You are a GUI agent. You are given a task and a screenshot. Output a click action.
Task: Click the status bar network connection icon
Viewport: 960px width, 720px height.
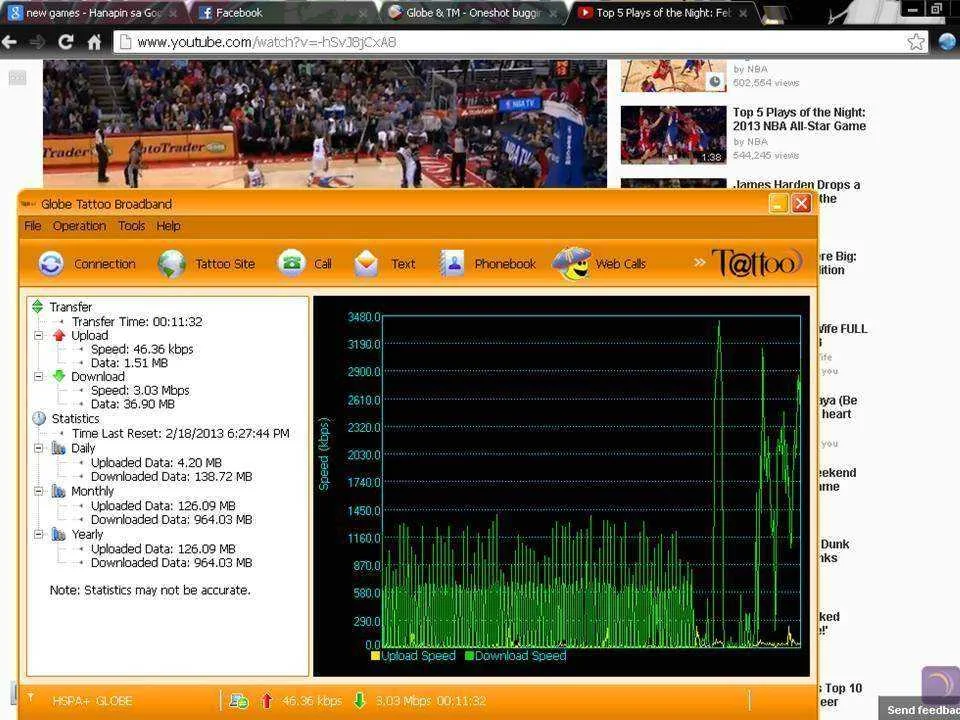(238, 701)
